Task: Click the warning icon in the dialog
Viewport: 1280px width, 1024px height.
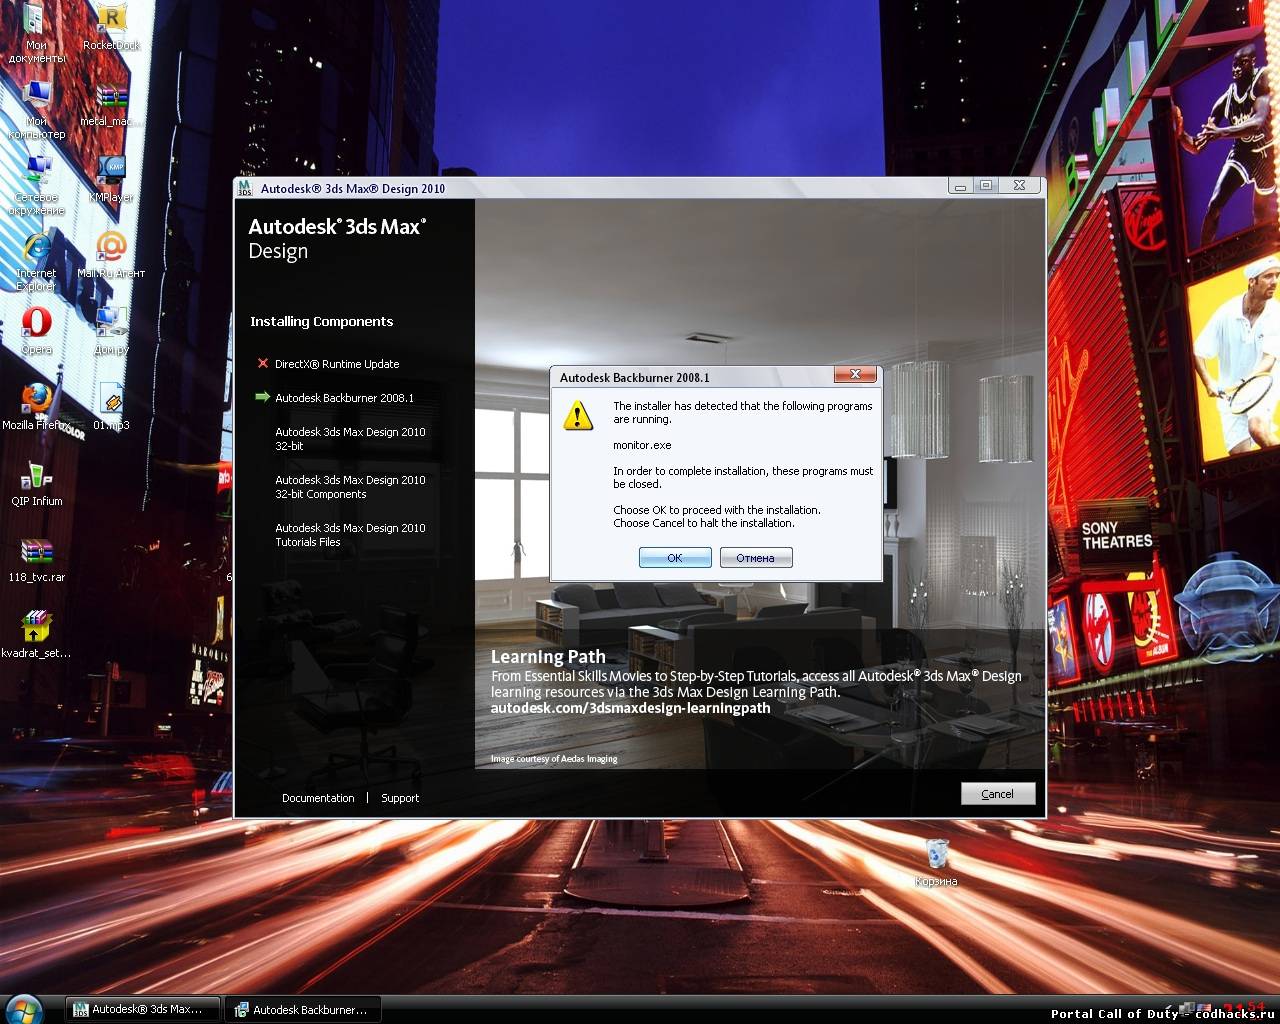Action: 578,415
